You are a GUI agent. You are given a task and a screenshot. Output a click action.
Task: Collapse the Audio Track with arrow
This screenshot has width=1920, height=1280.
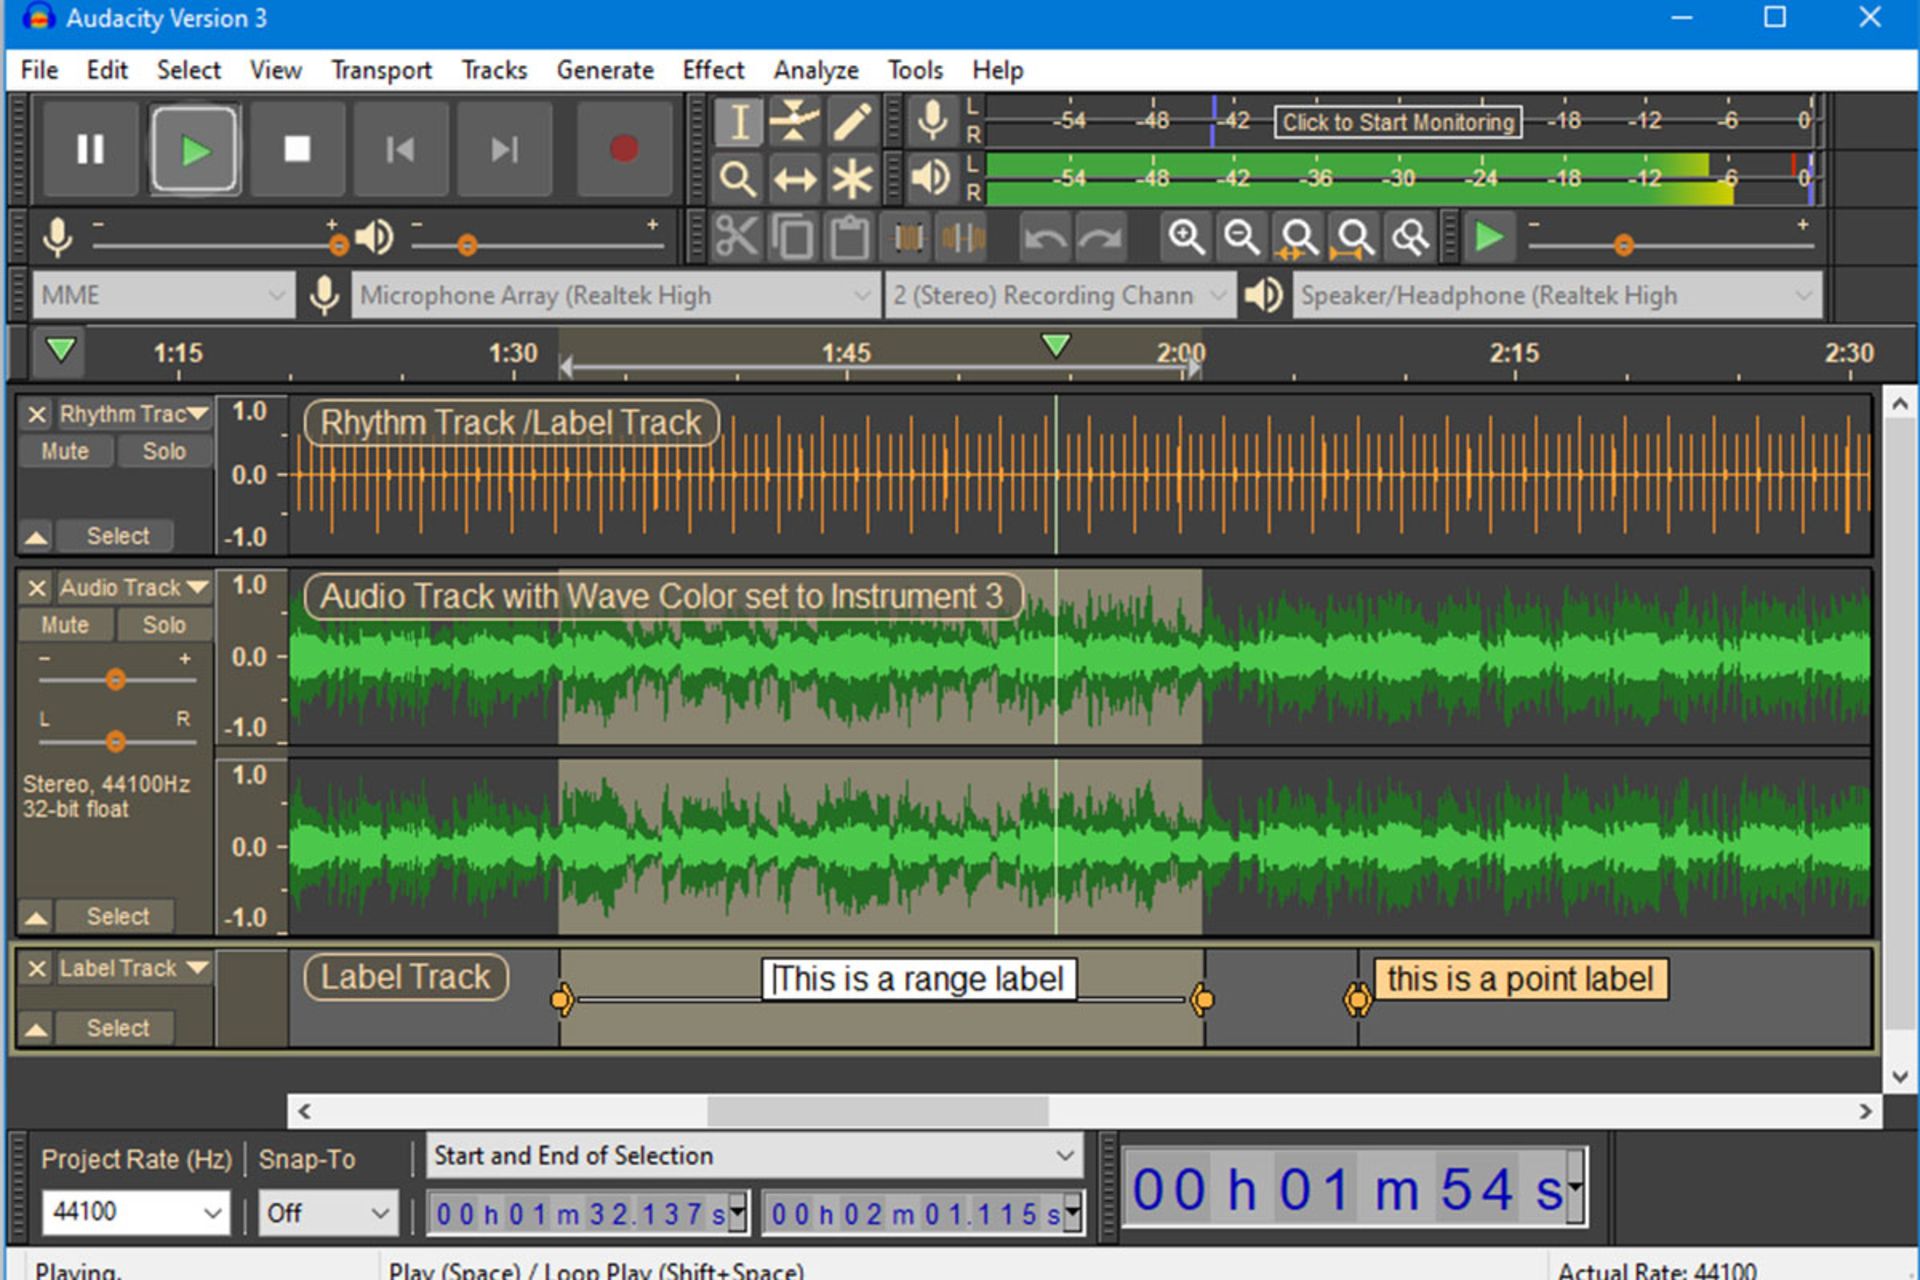click(x=36, y=916)
